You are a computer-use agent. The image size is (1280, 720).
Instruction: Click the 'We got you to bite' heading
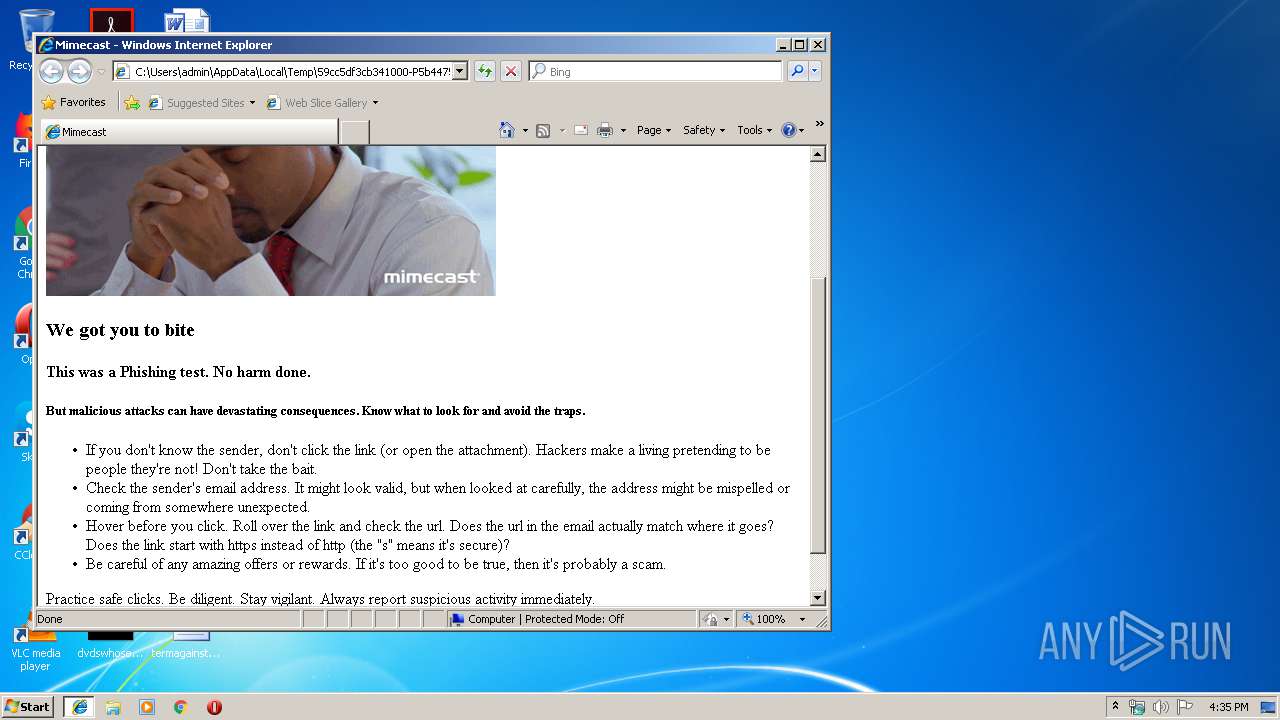(120, 330)
